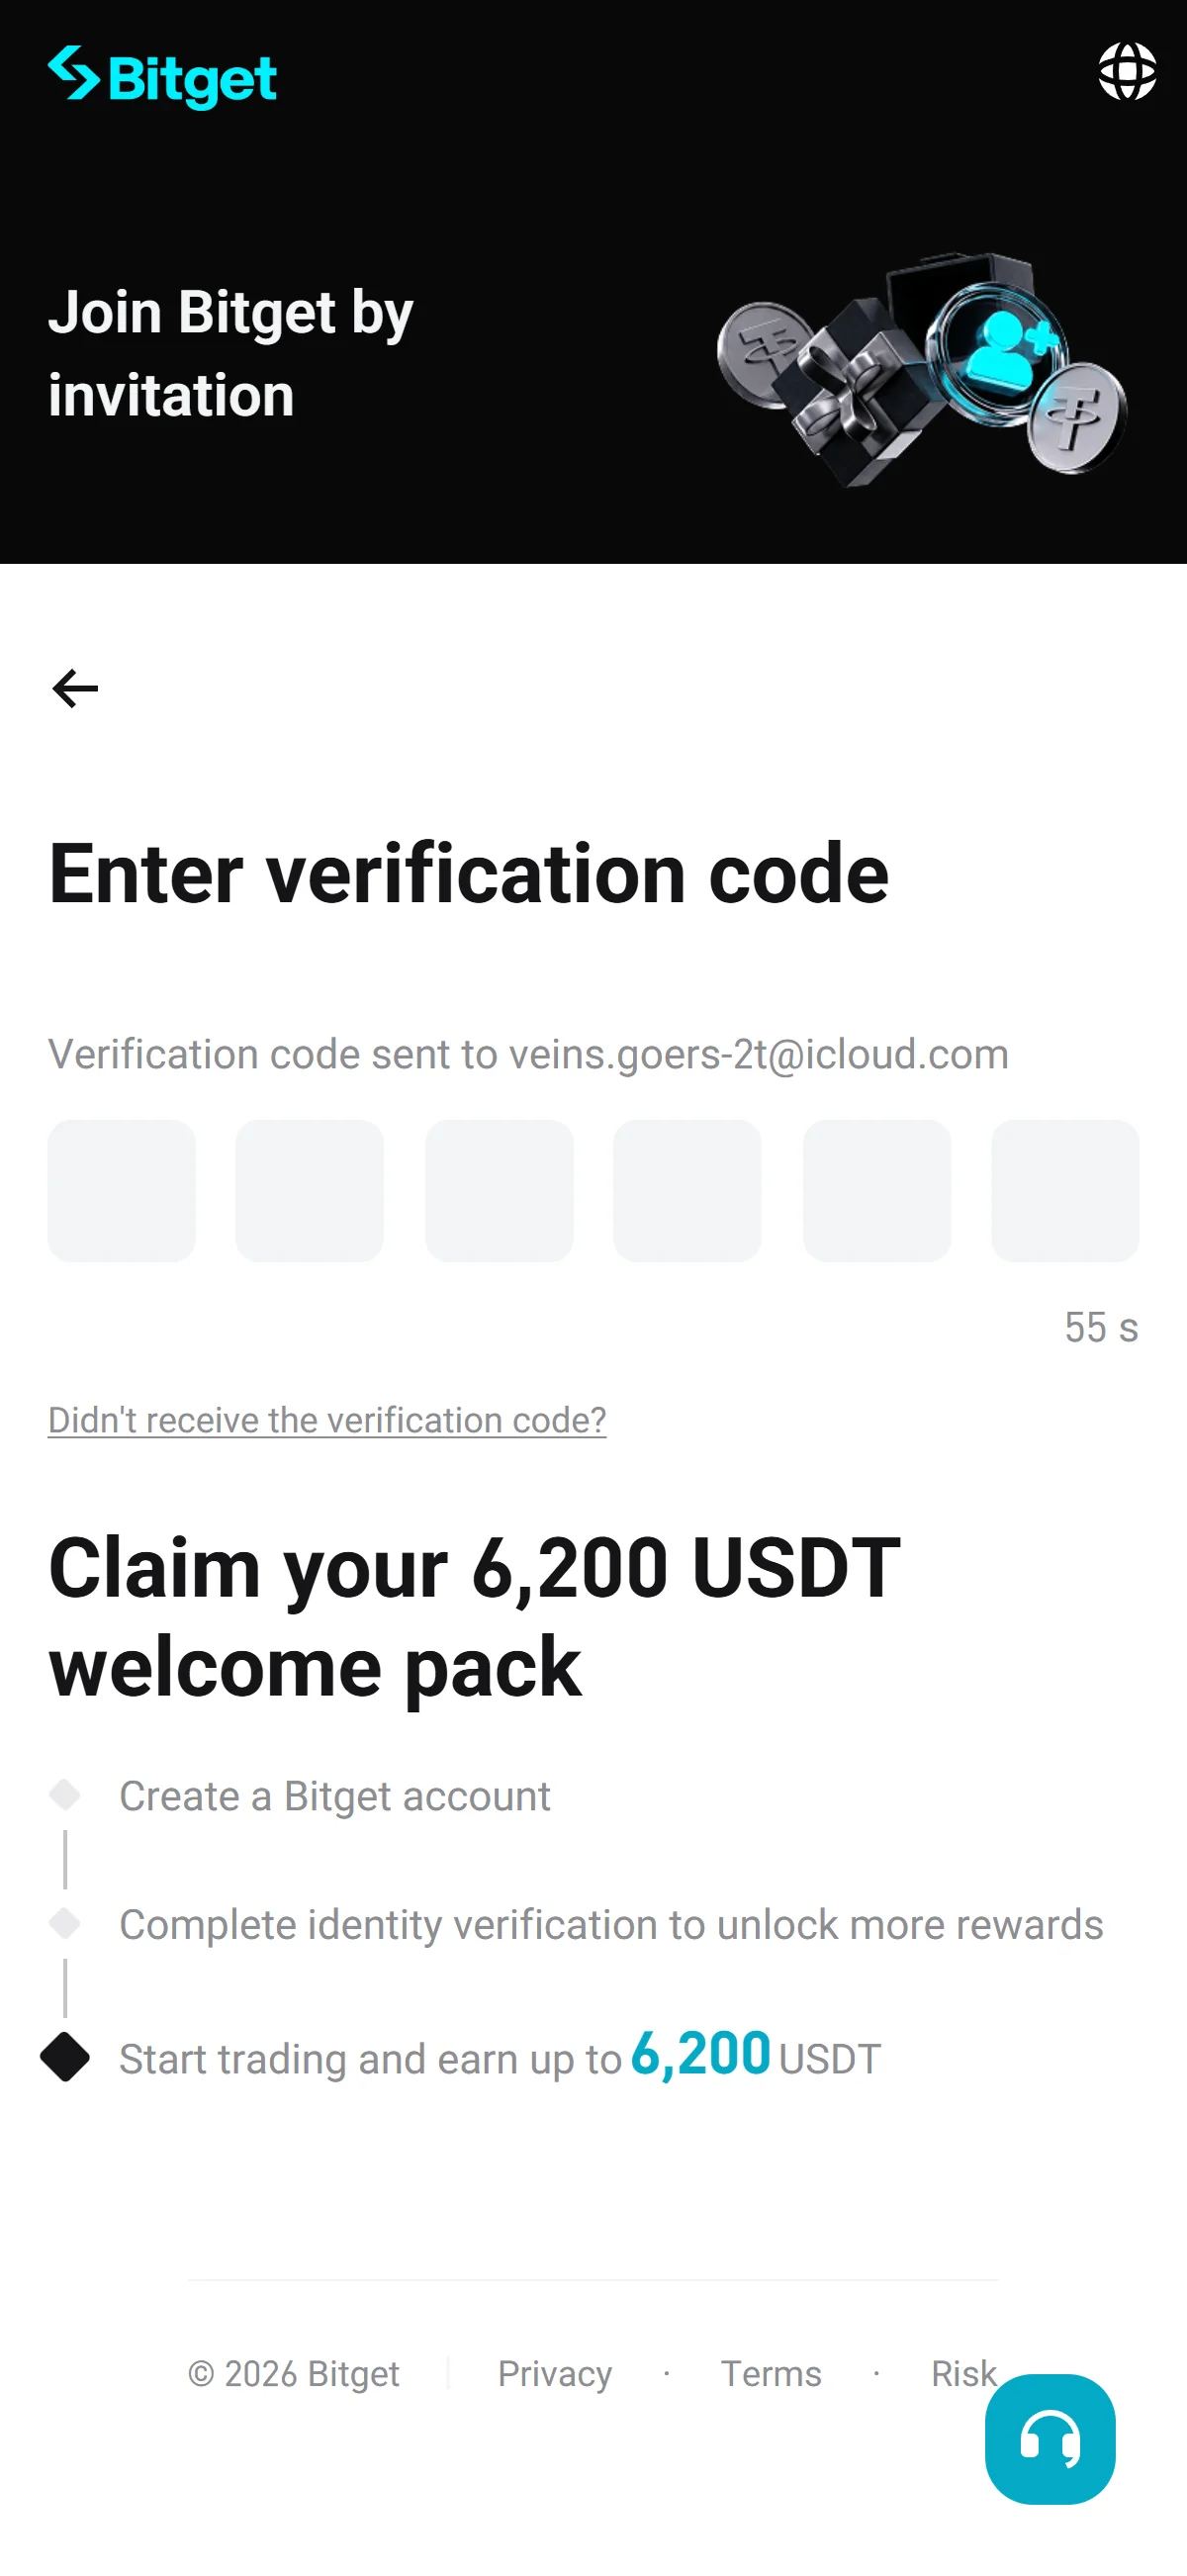Click the identity verification step diamond
The height and width of the screenshot is (2576, 1187).
pyautogui.click(x=65, y=1922)
